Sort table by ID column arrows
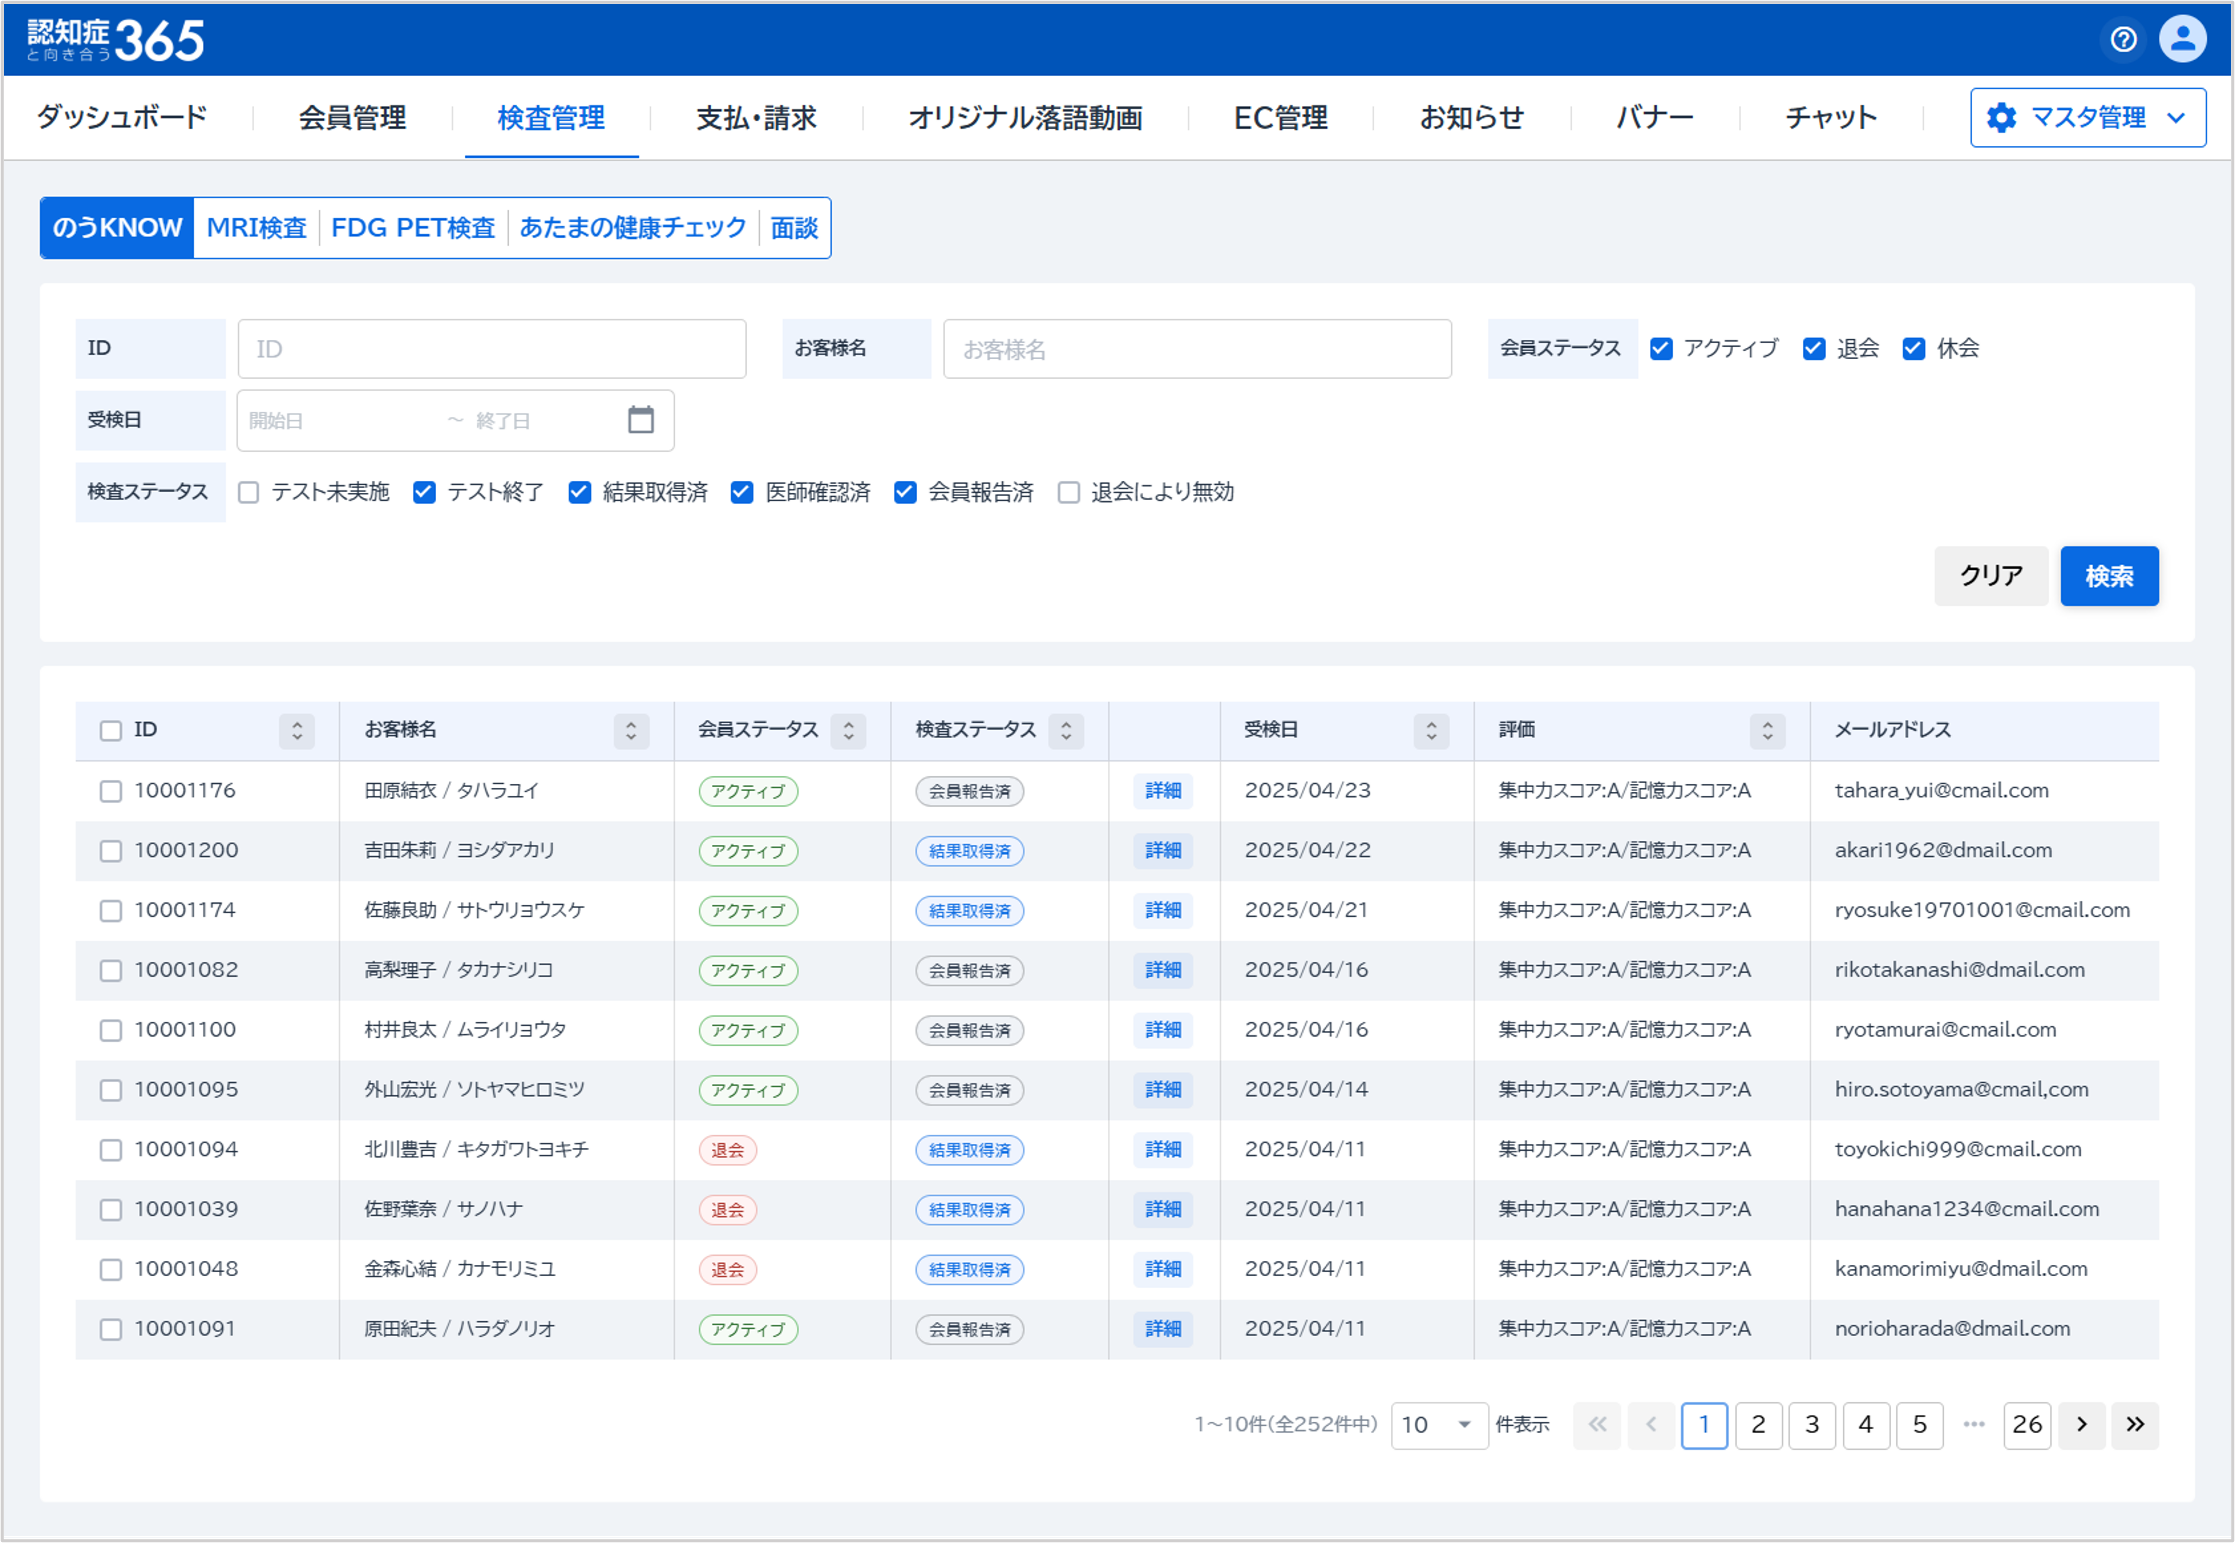 coord(296,731)
